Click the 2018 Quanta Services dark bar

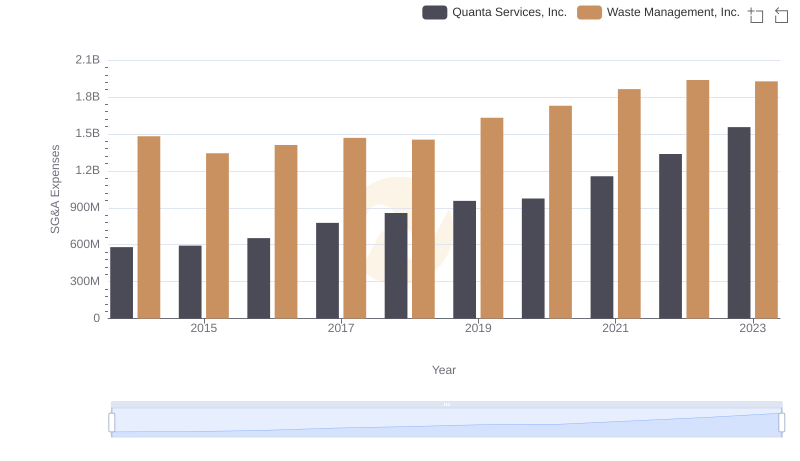[396, 266]
